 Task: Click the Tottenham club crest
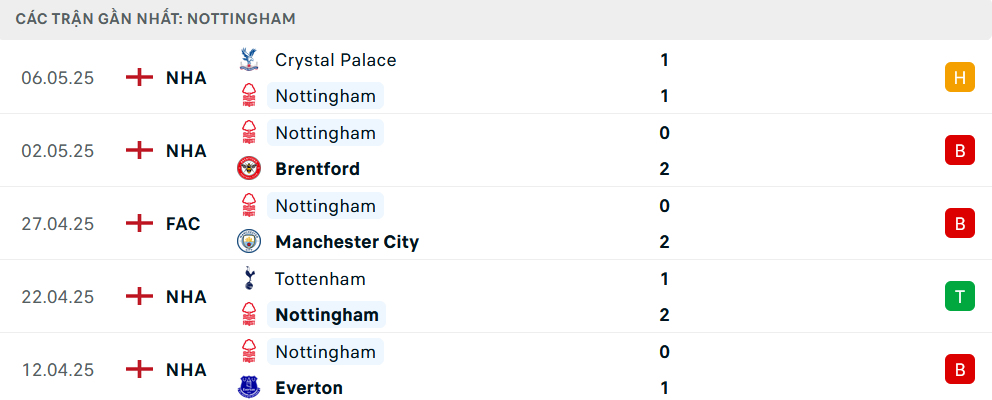point(249,278)
